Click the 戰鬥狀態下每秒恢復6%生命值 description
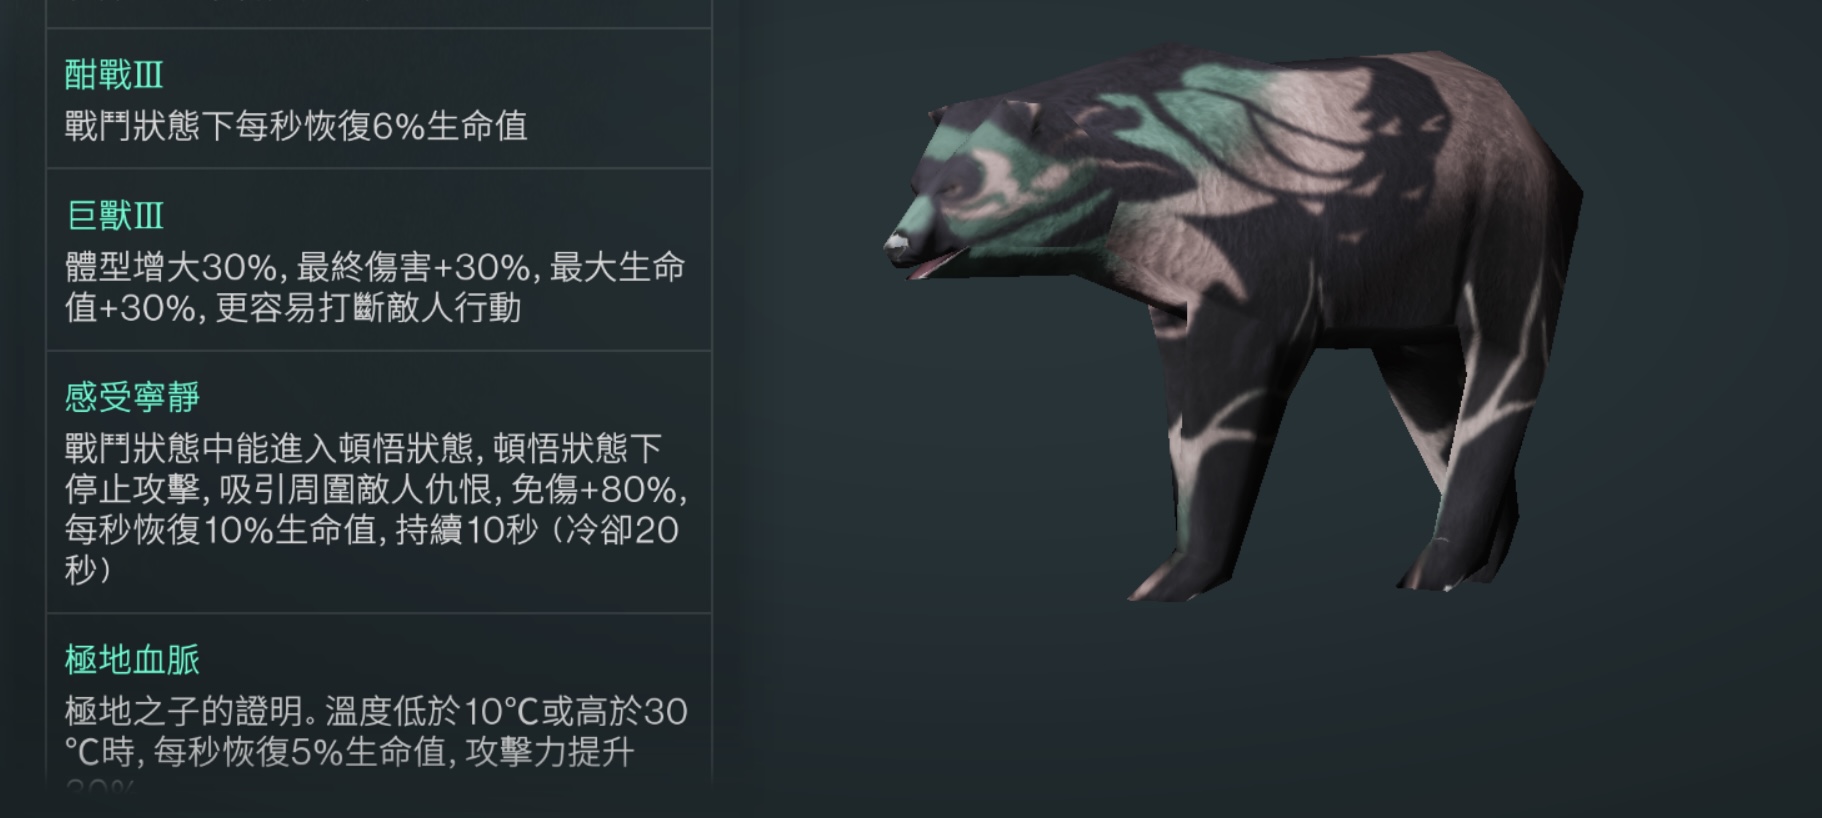Viewport: 1822px width, 818px height. pos(296,126)
